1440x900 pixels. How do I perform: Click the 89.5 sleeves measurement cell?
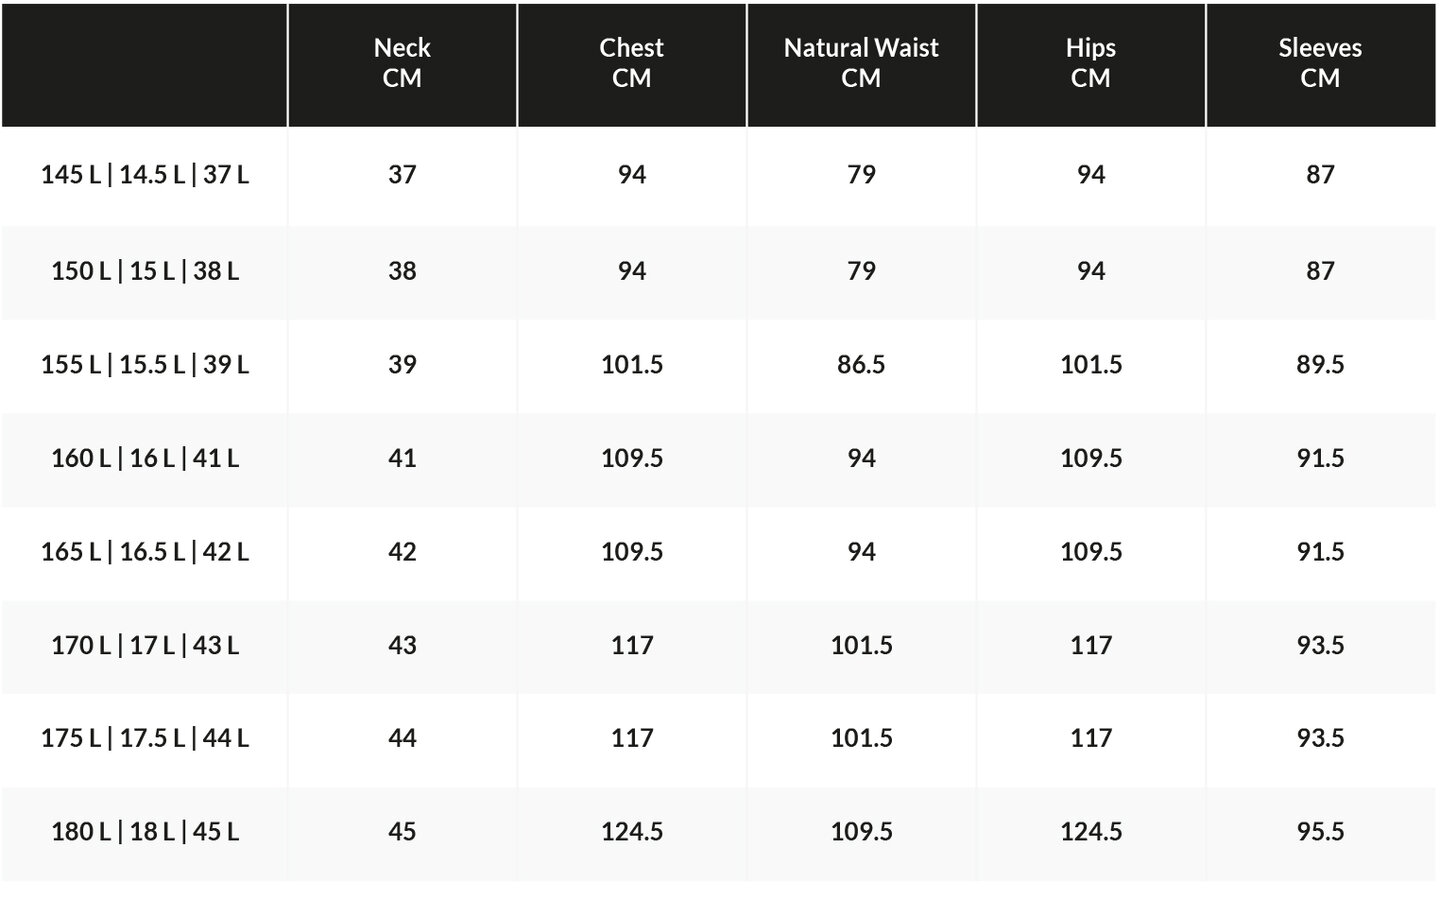(x=1321, y=365)
